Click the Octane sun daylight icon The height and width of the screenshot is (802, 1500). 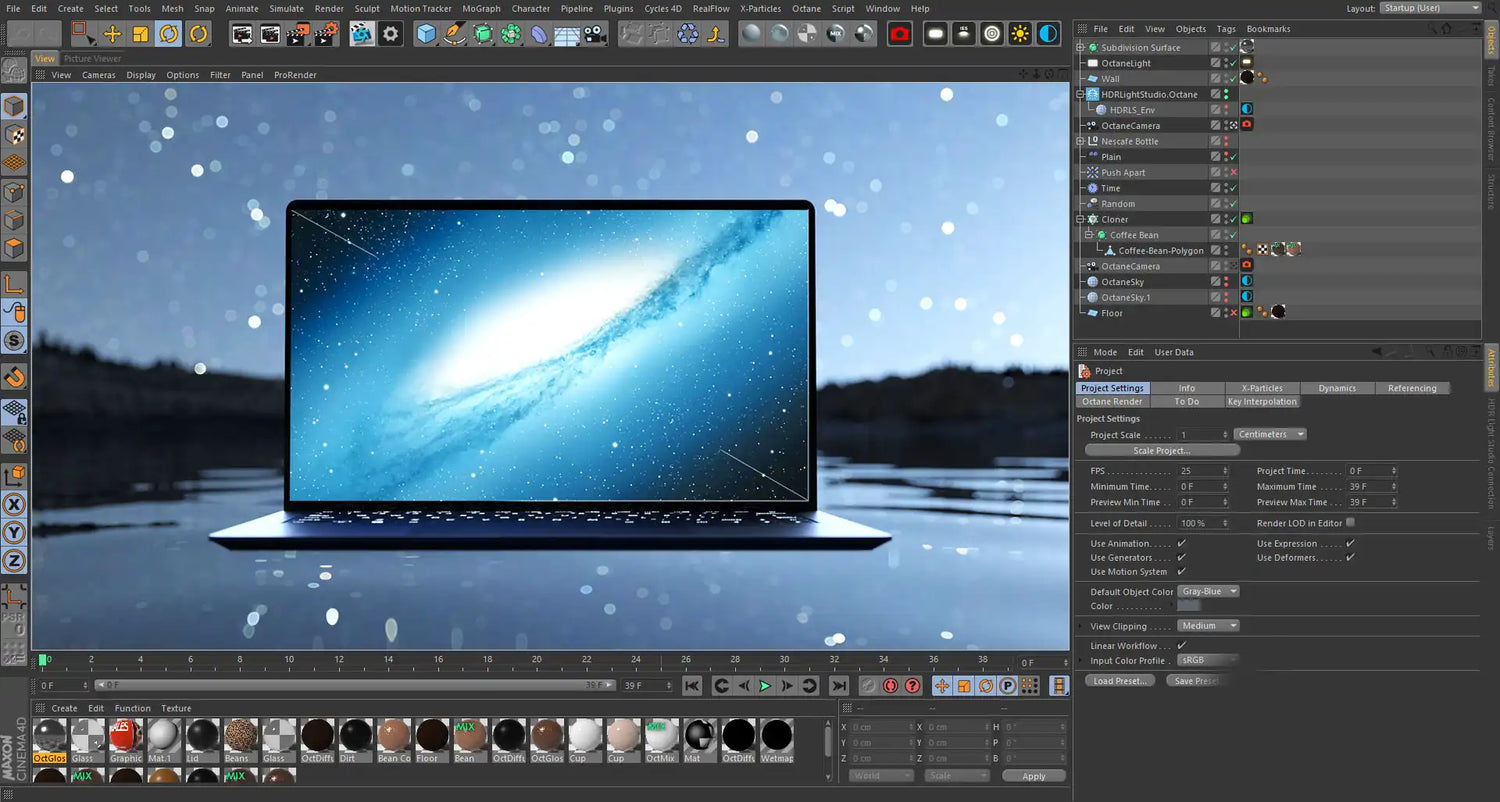coord(1020,34)
